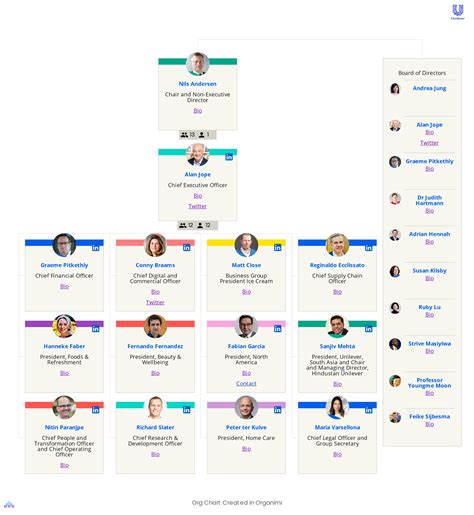
Task: Click Strive Masiyiwa's photo in board list
Action: (x=395, y=344)
